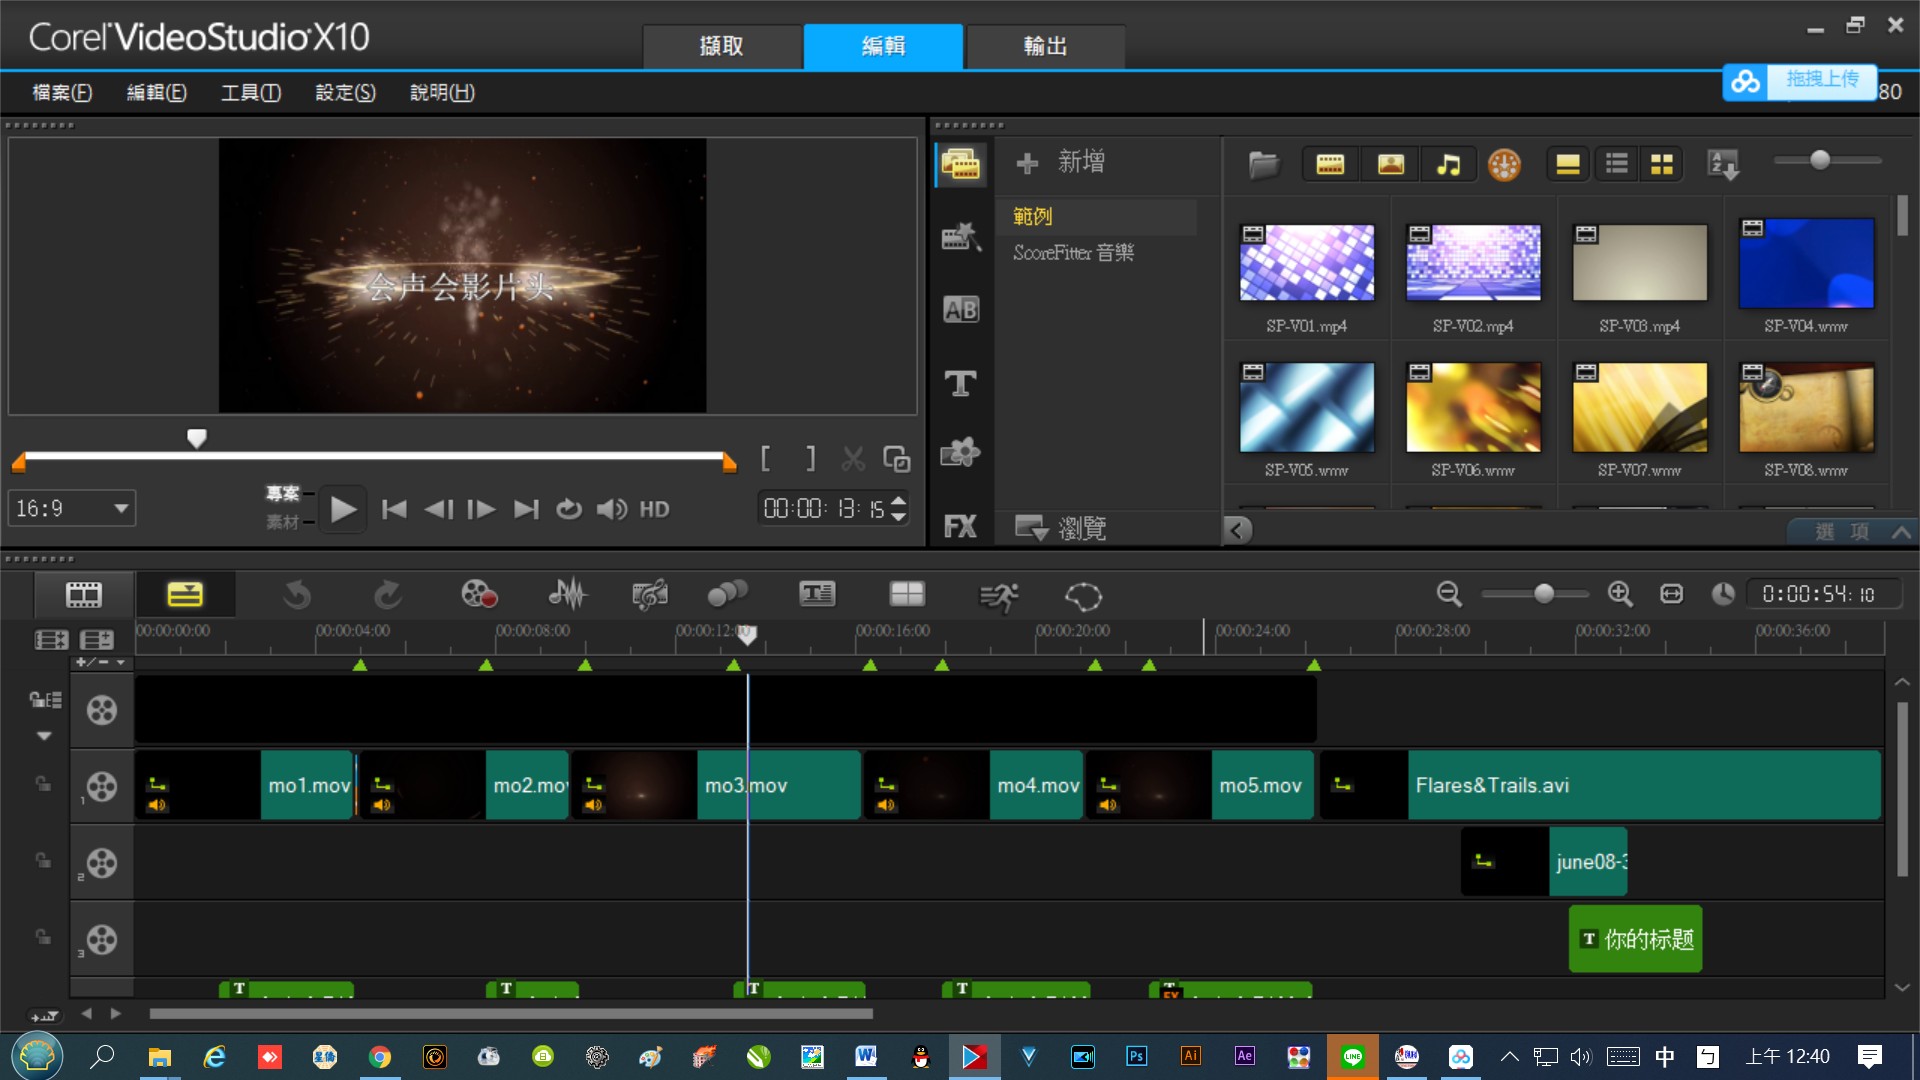
Task: Open the Sound Mixer
Action: (x=567, y=596)
